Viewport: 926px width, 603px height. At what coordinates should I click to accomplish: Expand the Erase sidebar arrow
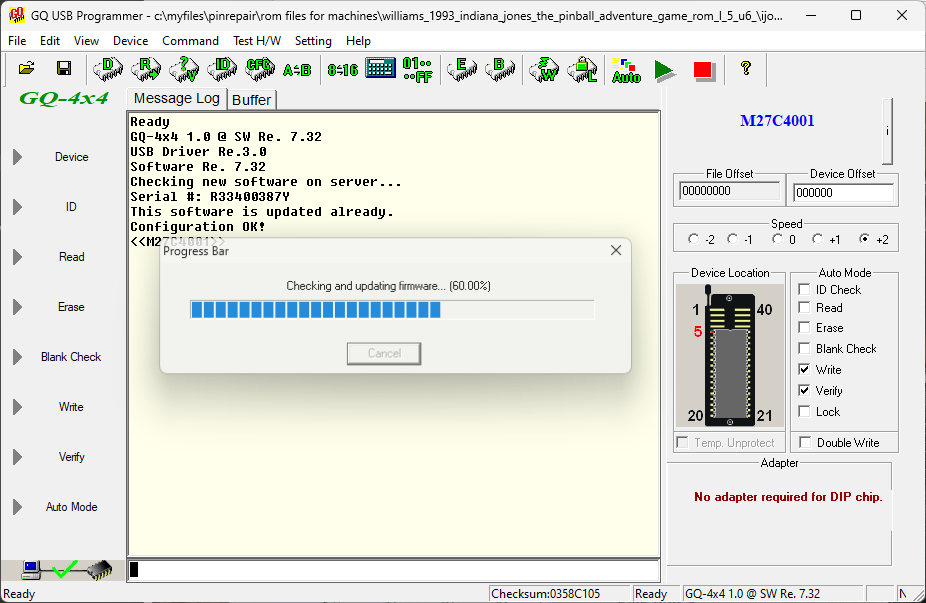point(17,307)
